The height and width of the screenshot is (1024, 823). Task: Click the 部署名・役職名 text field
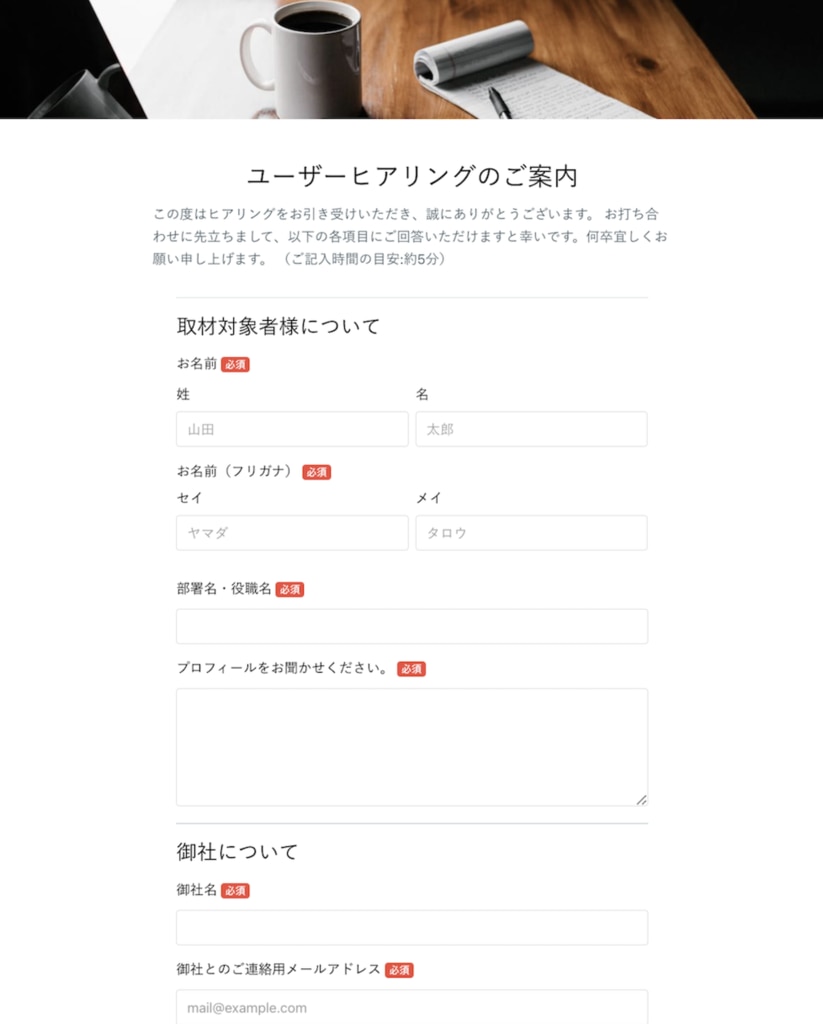tap(412, 626)
